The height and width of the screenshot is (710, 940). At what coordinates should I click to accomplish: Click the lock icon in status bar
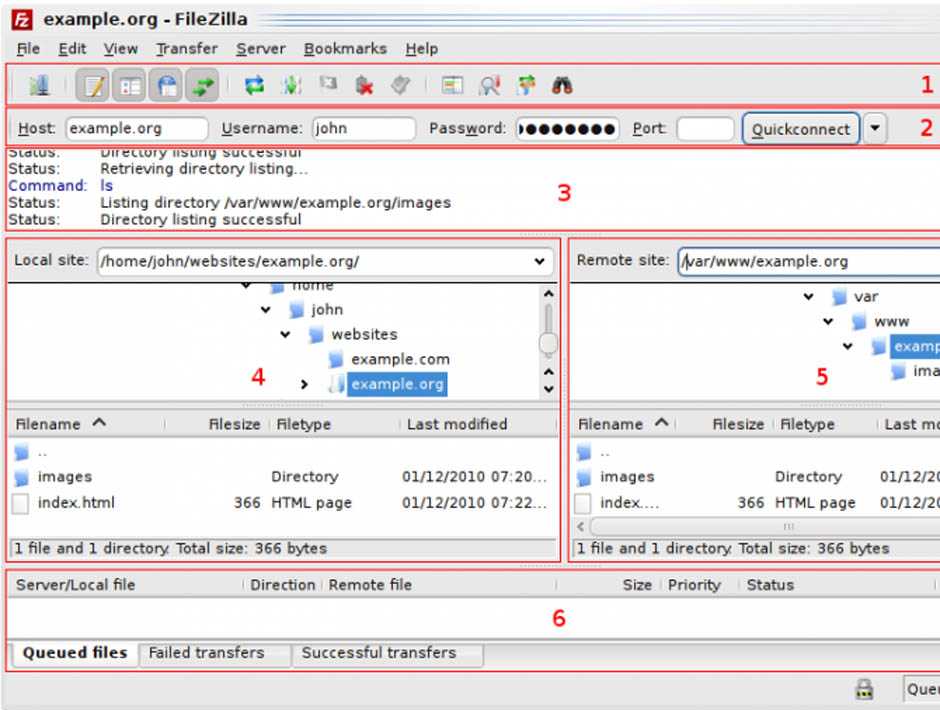coord(864,689)
